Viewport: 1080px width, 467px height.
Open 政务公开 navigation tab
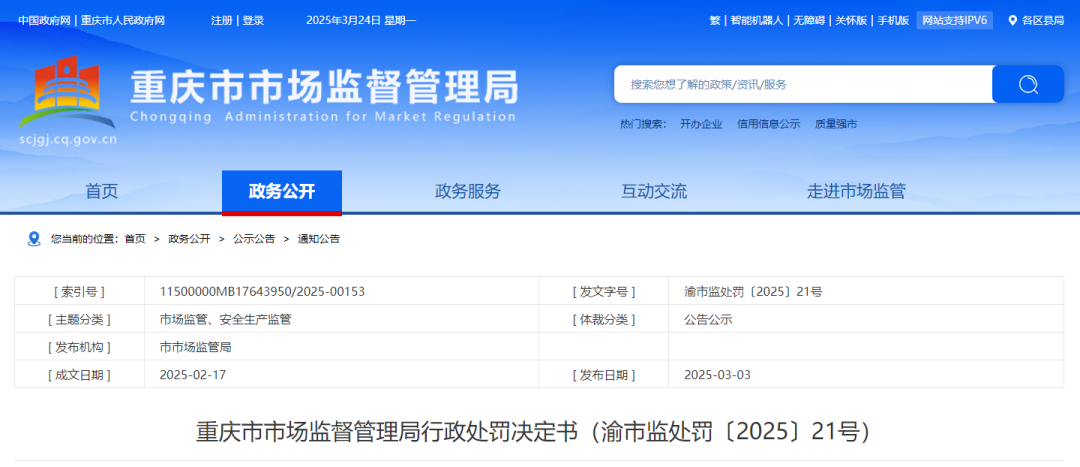pyautogui.click(x=282, y=191)
